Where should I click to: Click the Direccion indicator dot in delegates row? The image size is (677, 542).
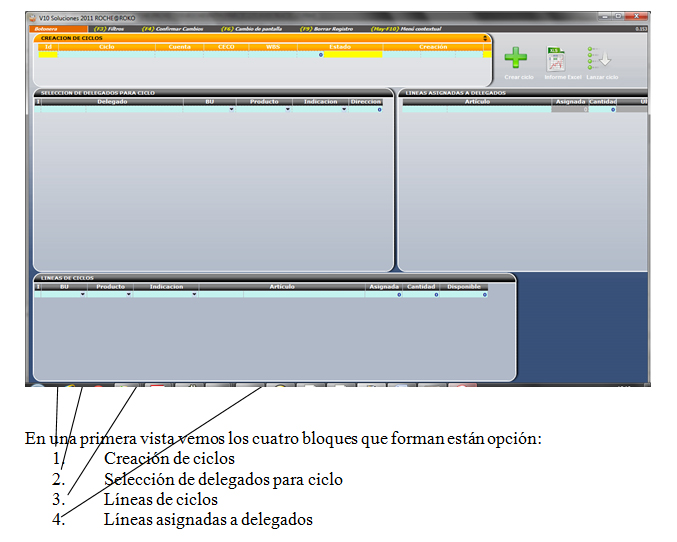(380, 109)
